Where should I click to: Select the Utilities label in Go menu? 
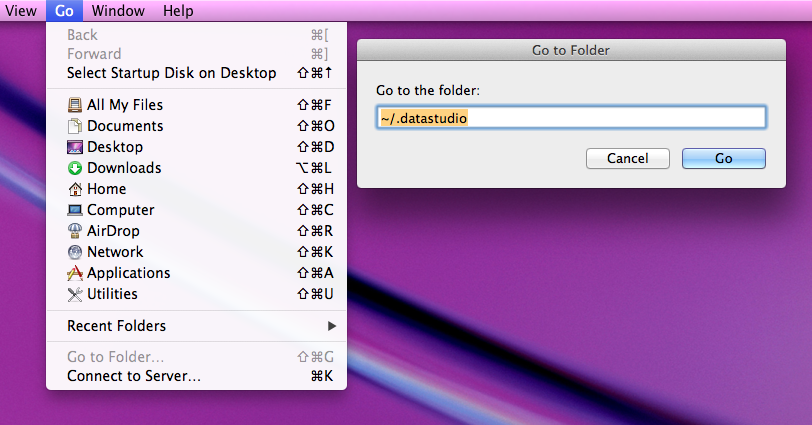click(112, 294)
